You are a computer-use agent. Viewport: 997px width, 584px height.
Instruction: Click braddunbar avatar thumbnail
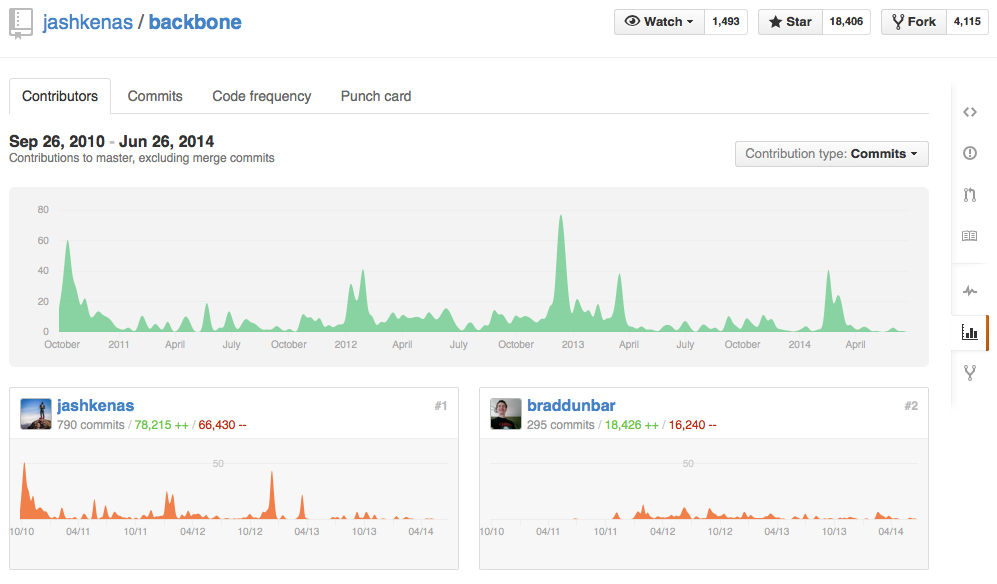(x=505, y=414)
